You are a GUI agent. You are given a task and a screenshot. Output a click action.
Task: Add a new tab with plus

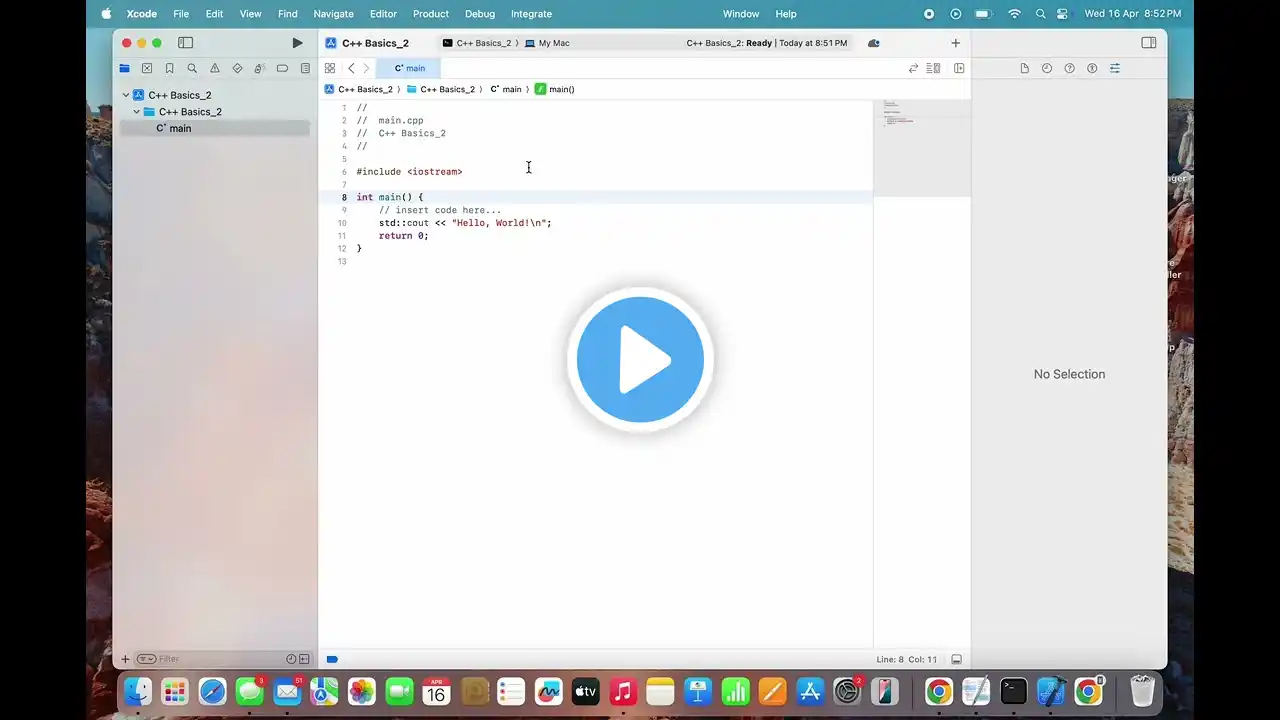[x=955, y=43]
